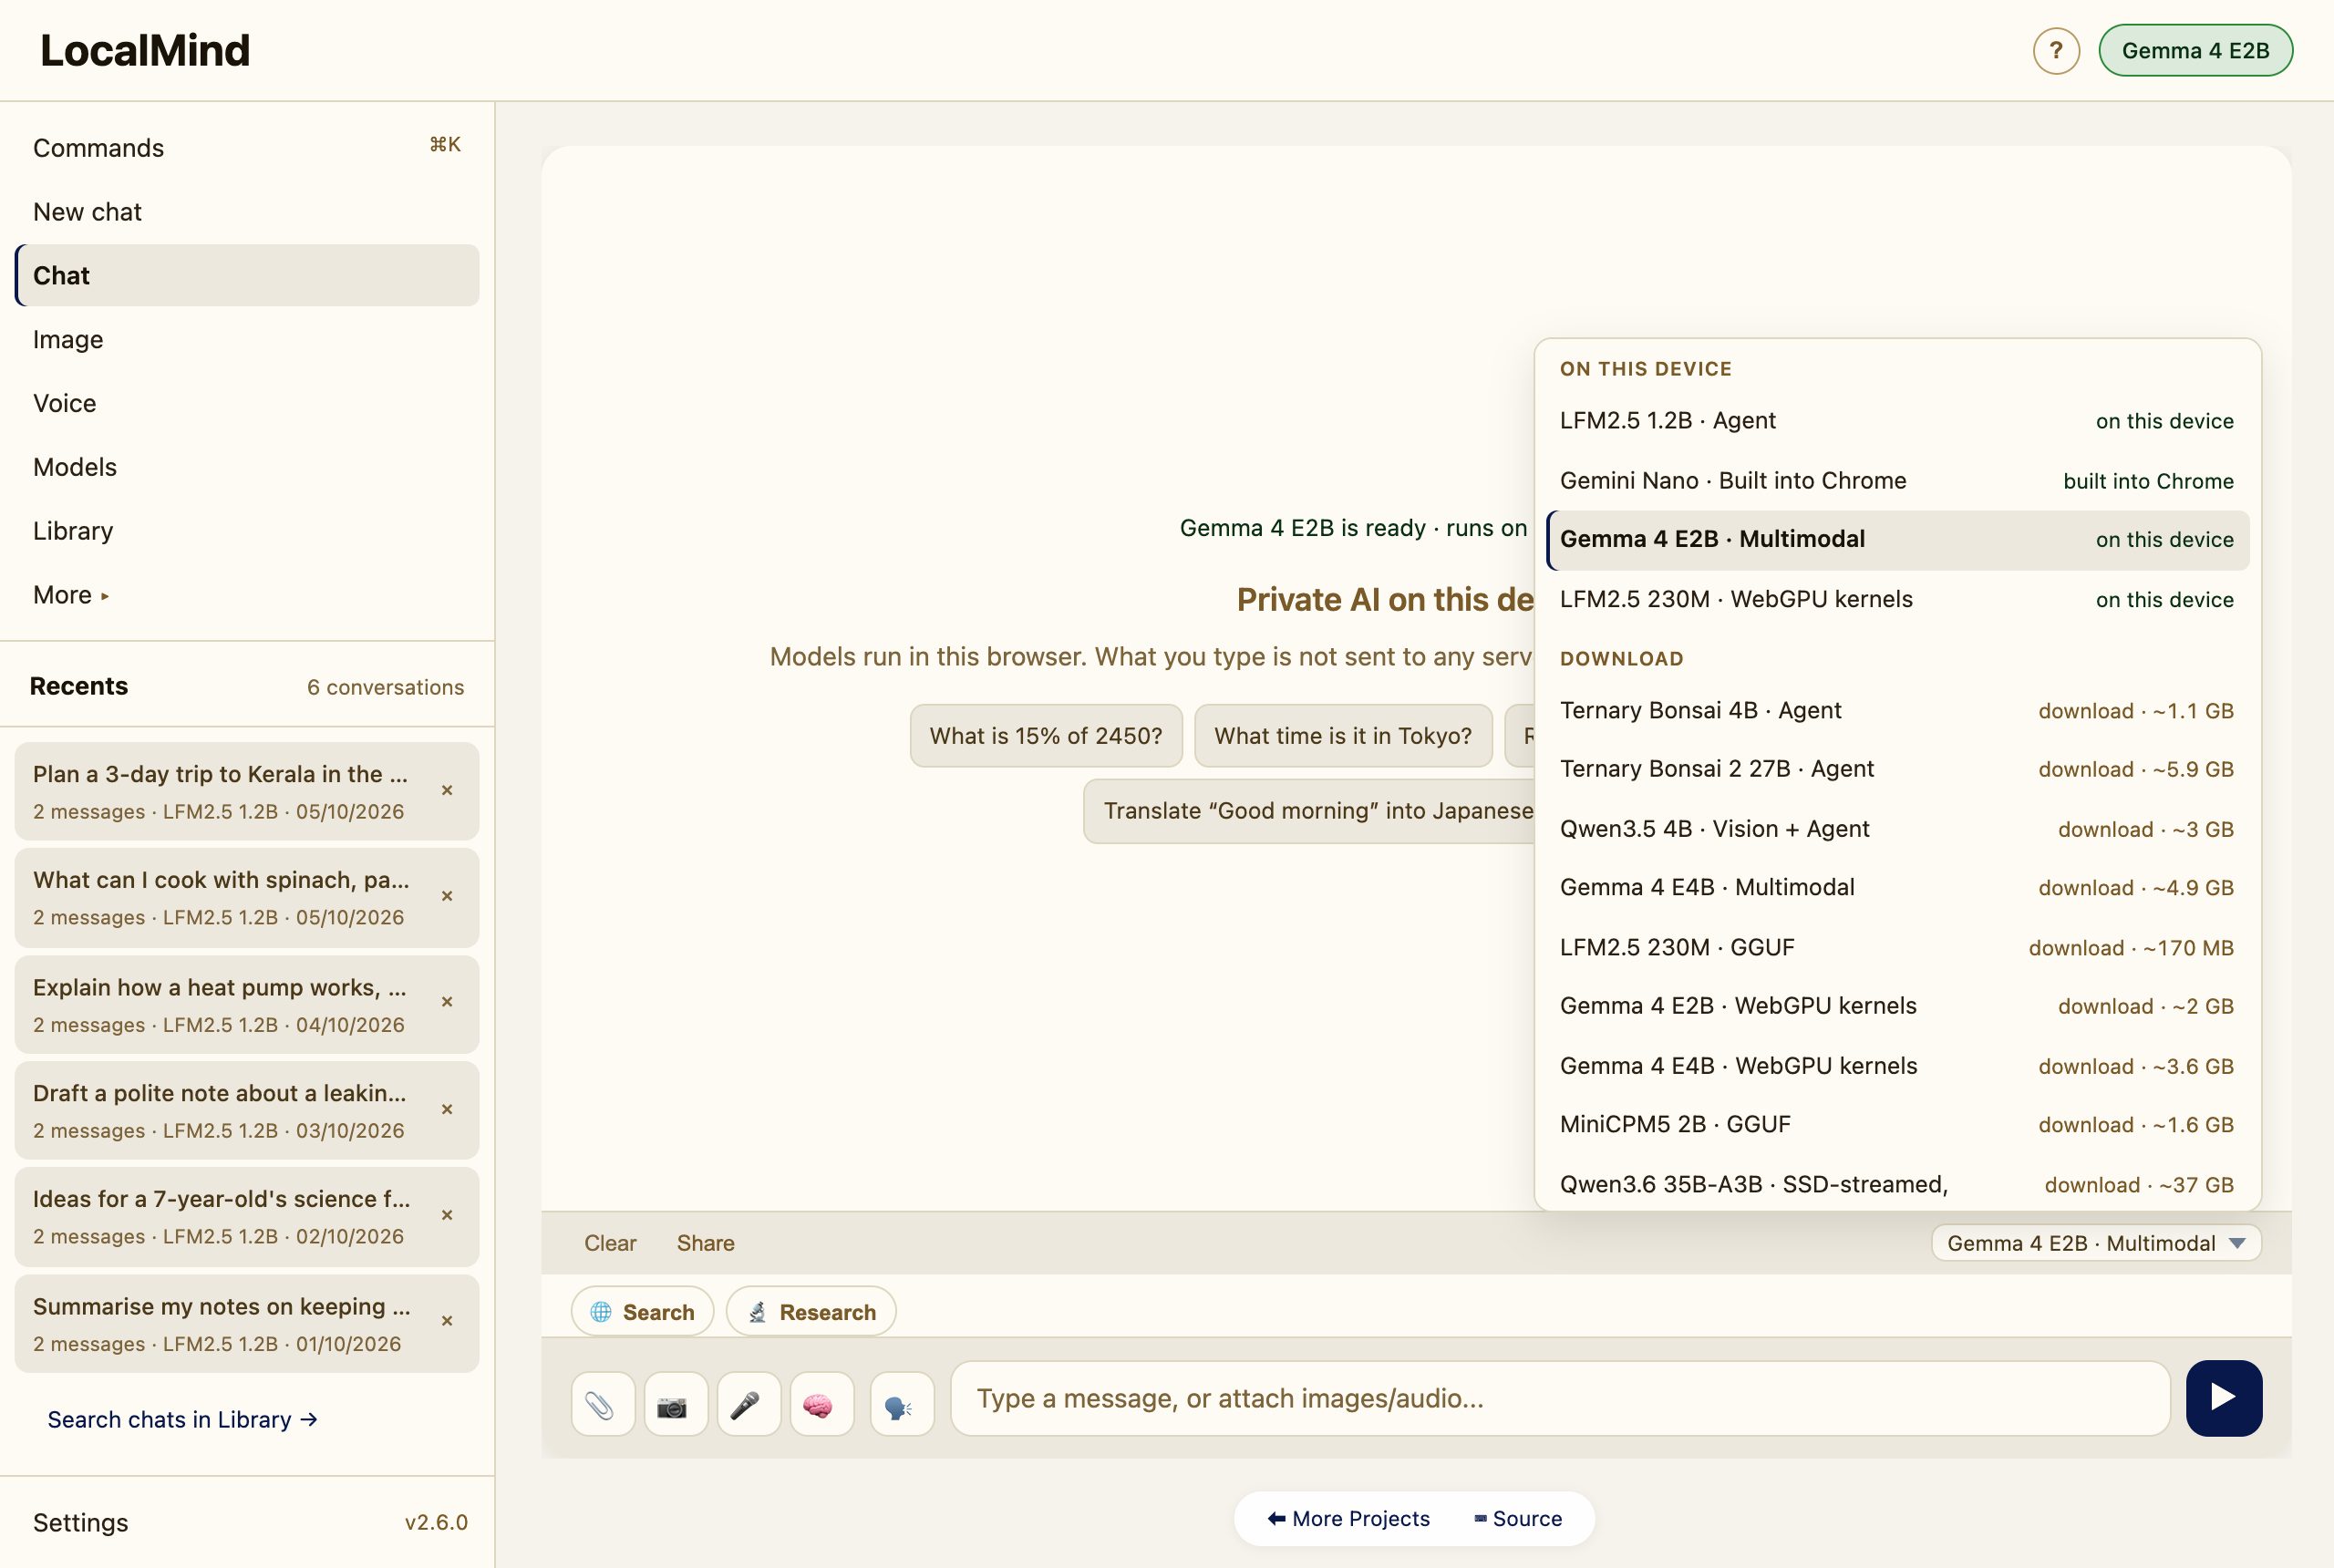Open the Models page

tap(247, 467)
